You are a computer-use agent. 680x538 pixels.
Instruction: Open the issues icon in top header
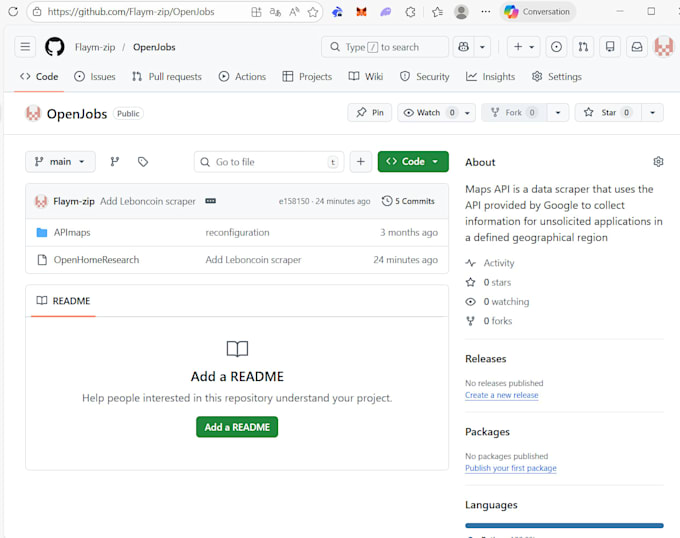[556, 47]
